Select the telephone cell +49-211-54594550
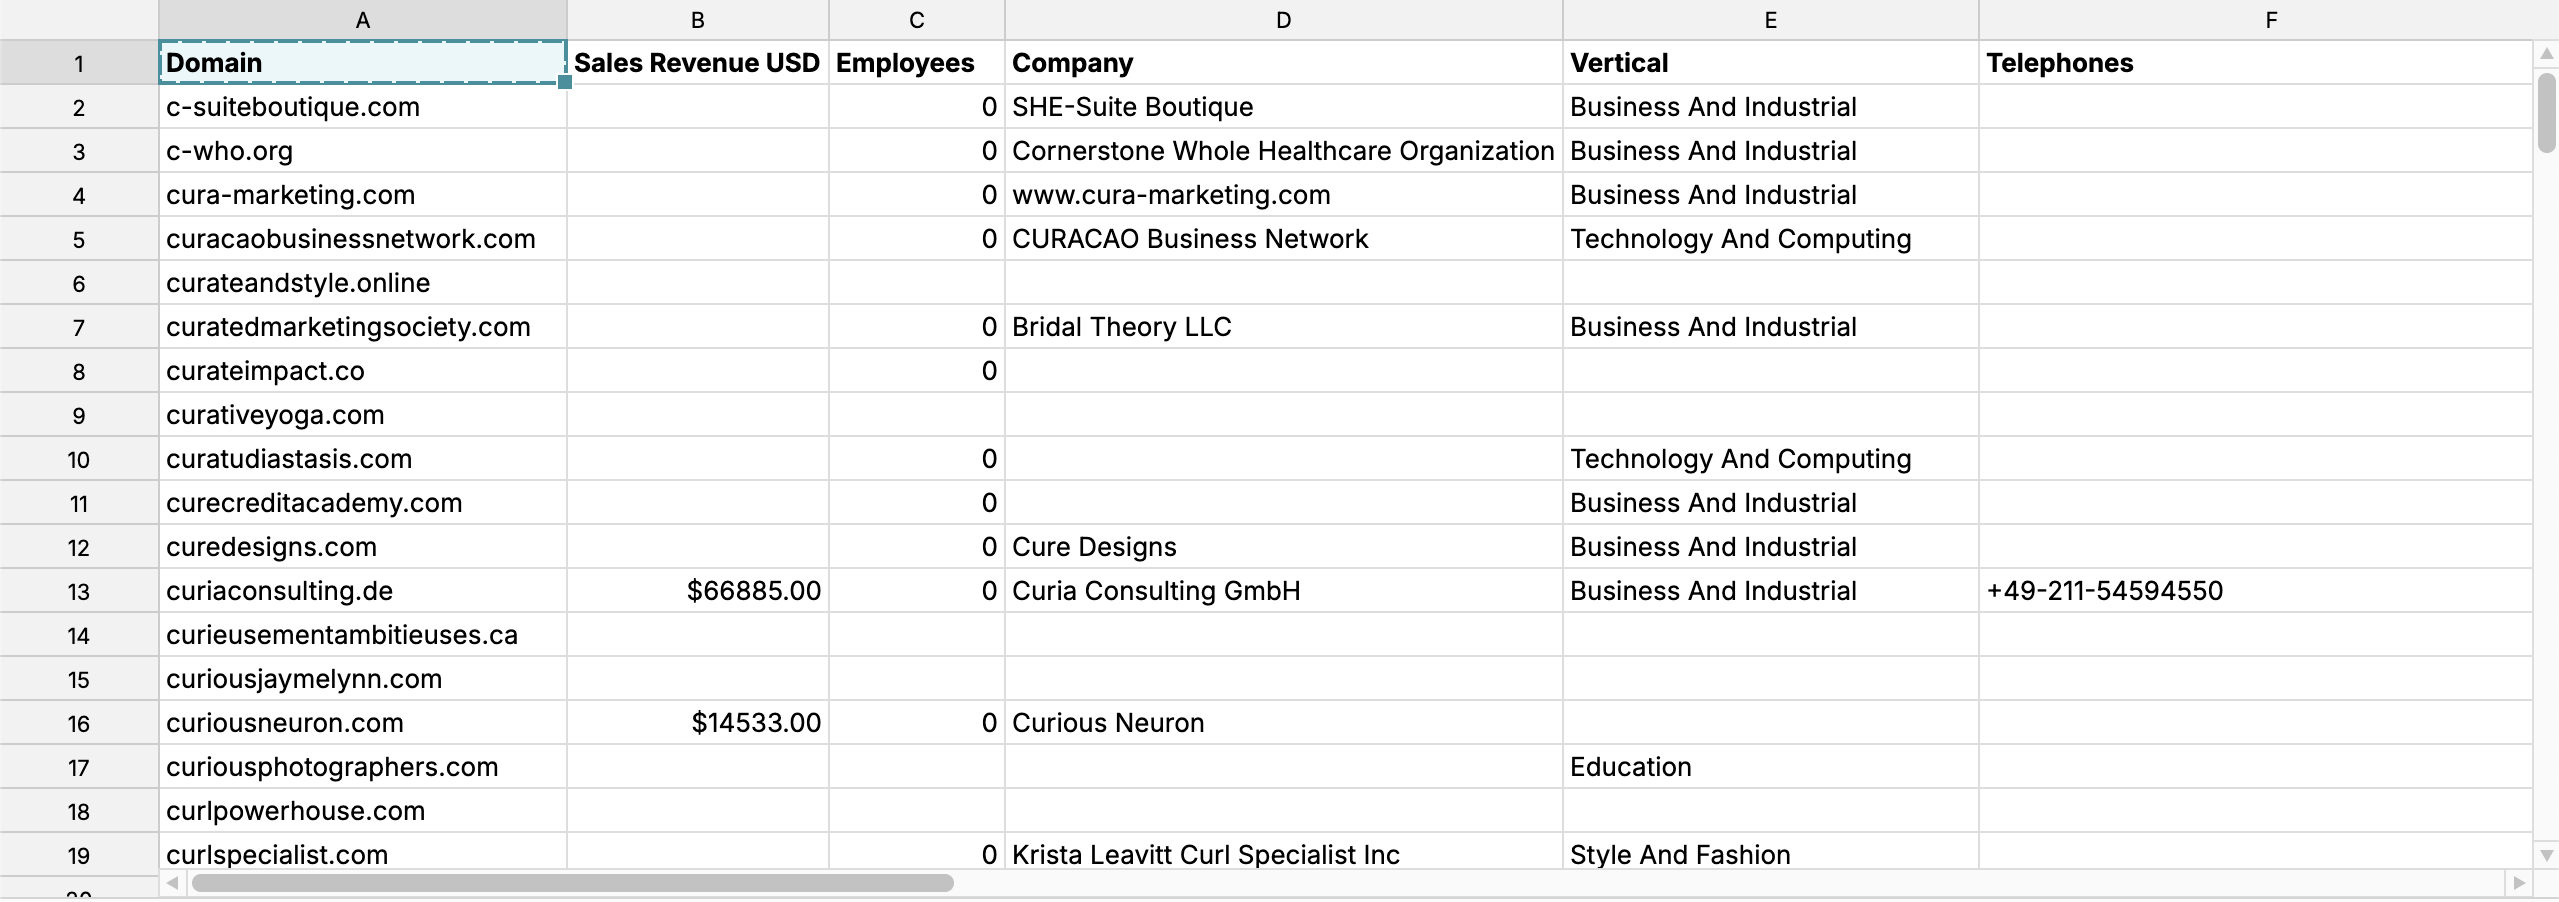Screen dimensions: 2559x902 pos(2255,591)
